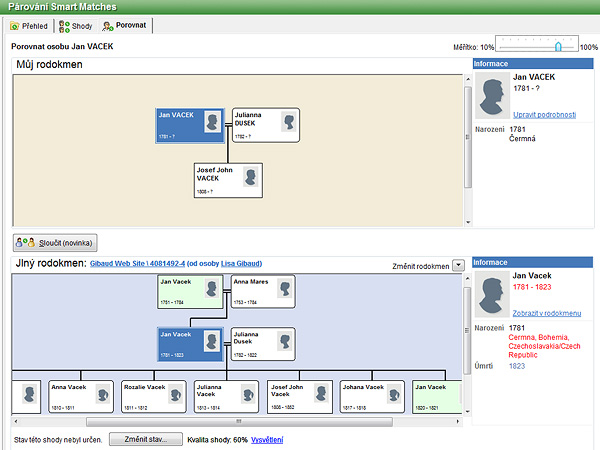Viewport: 600px width, 450px height.
Task: Select the Anna Mares card
Action: 263,291
